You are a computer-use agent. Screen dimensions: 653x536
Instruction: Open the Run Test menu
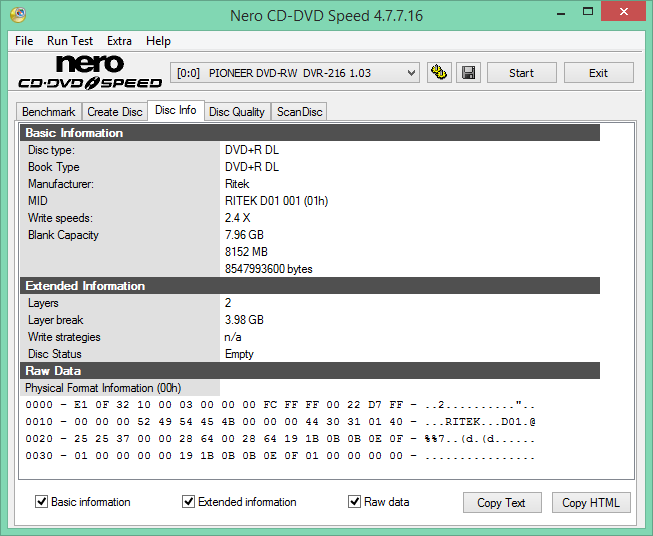pyautogui.click(x=70, y=41)
